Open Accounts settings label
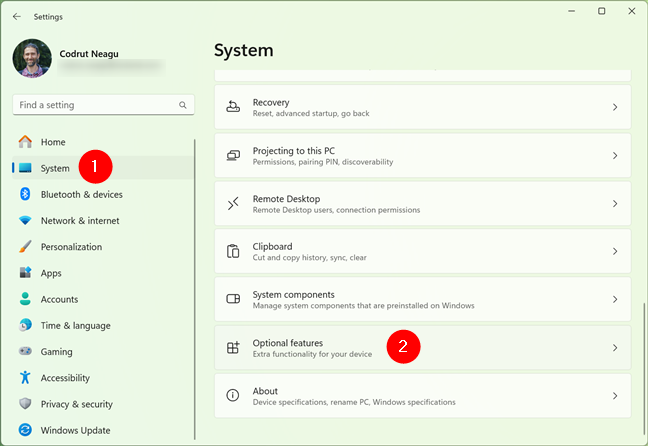This screenshot has width=648, height=446. click(x=59, y=299)
